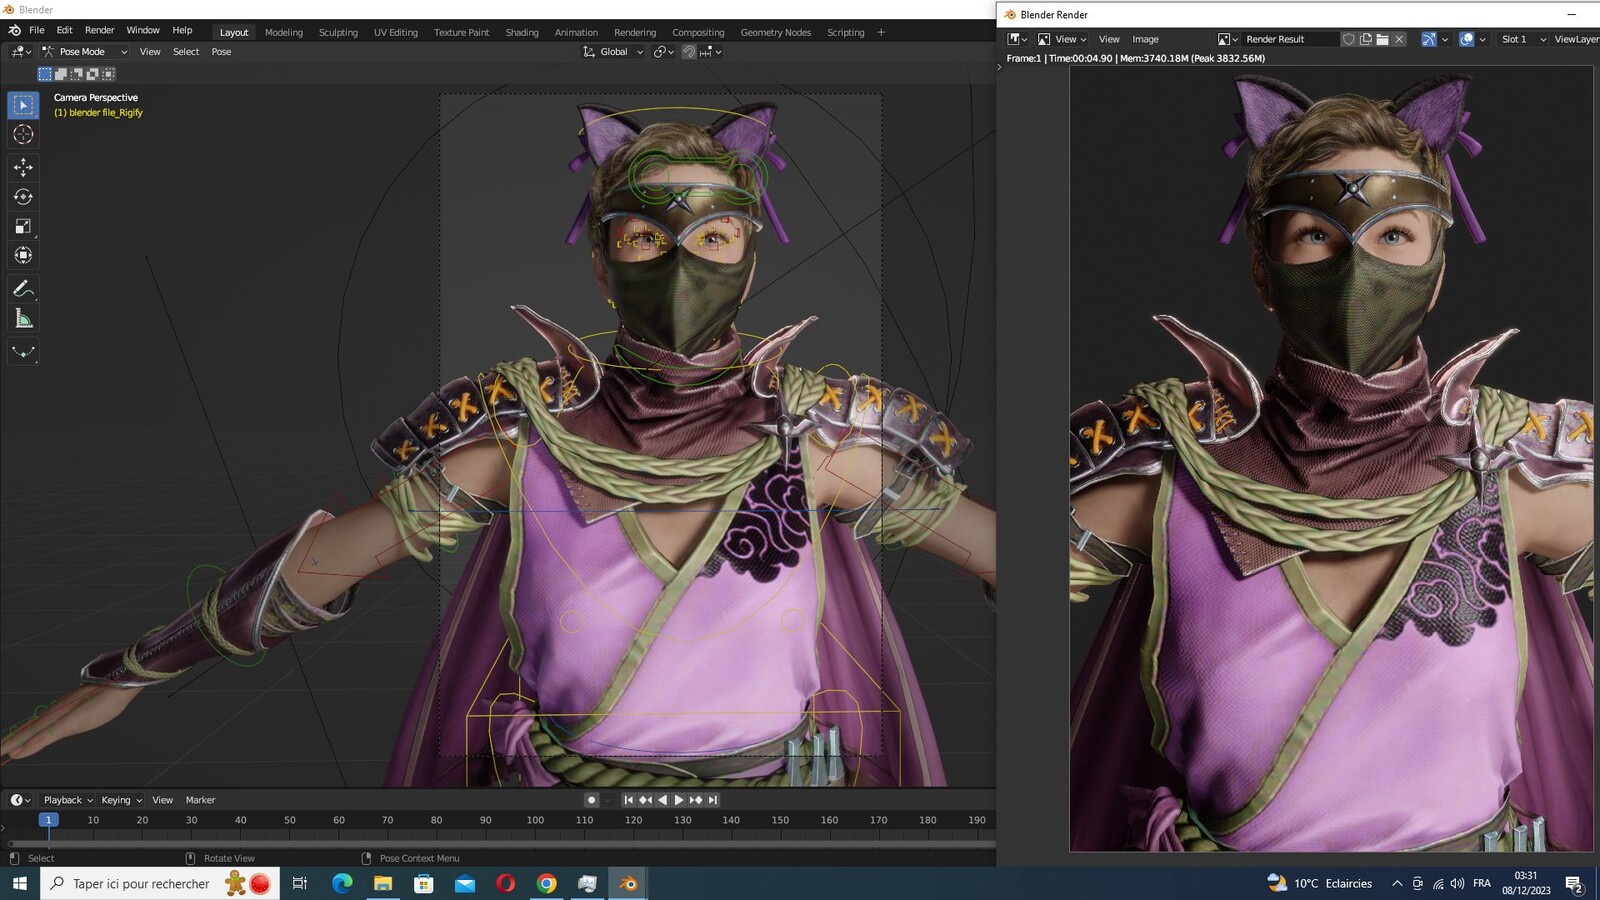The height and width of the screenshot is (900, 1600).
Task: Jump to the next keyframe
Action: point(696,800)
